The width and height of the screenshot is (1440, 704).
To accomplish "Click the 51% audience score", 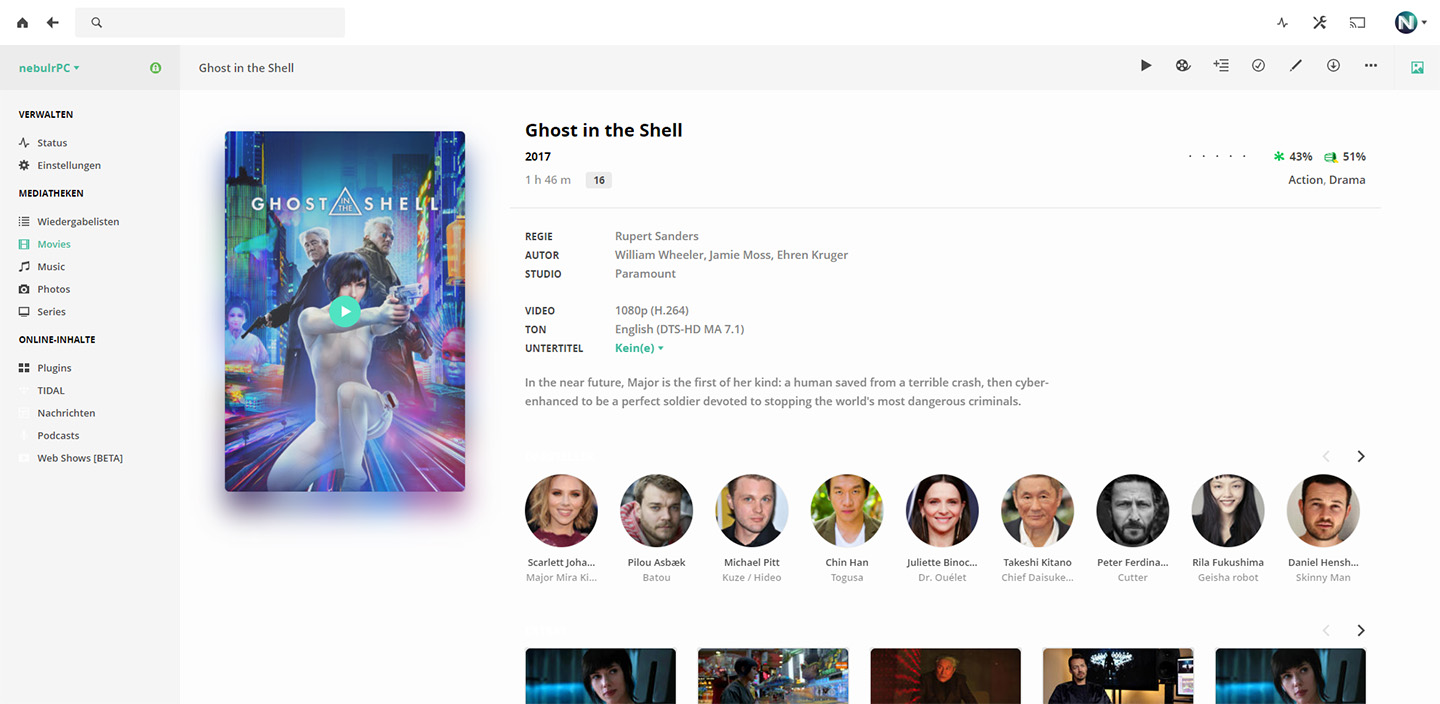I will (1345, 157).
